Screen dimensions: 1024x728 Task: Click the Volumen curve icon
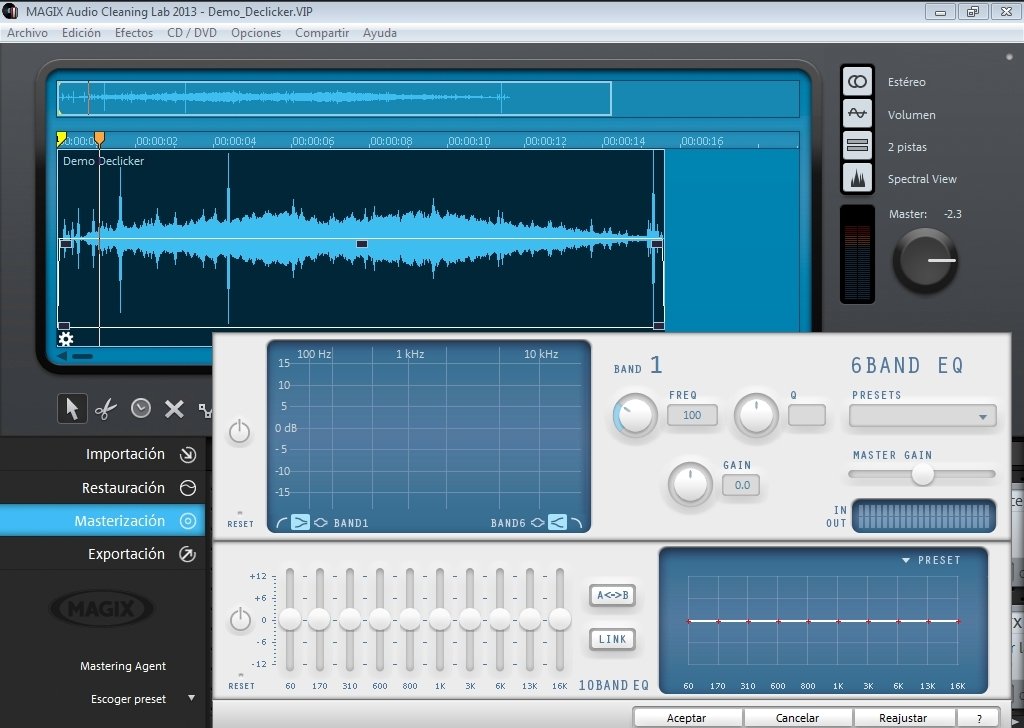click(857, 114)
